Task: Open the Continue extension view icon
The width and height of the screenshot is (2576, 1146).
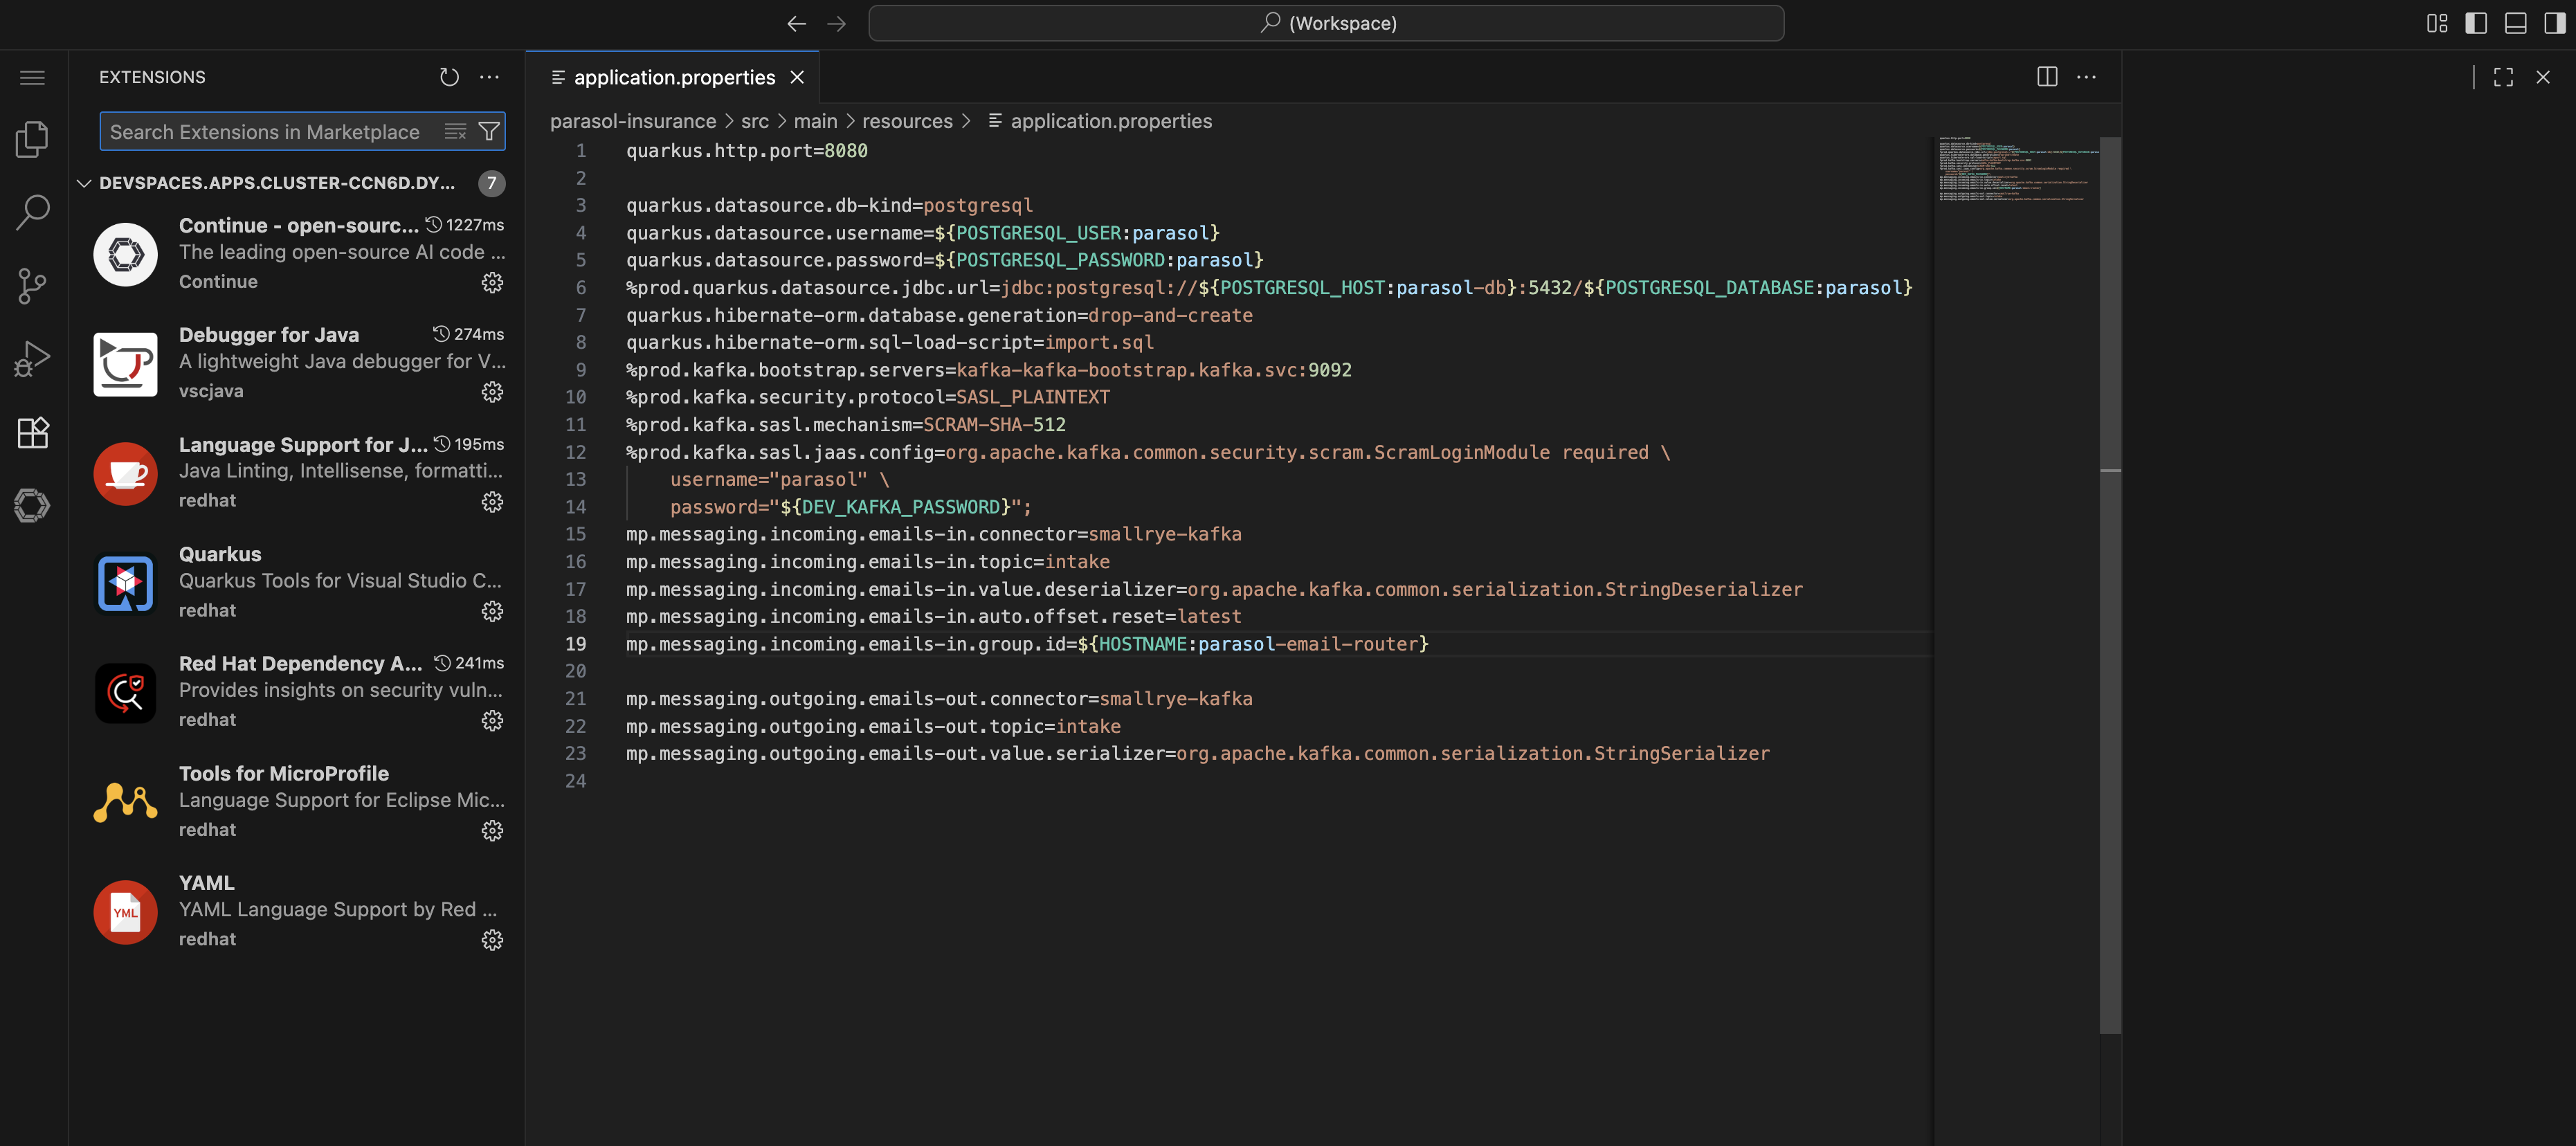Action: pos(32,505)
